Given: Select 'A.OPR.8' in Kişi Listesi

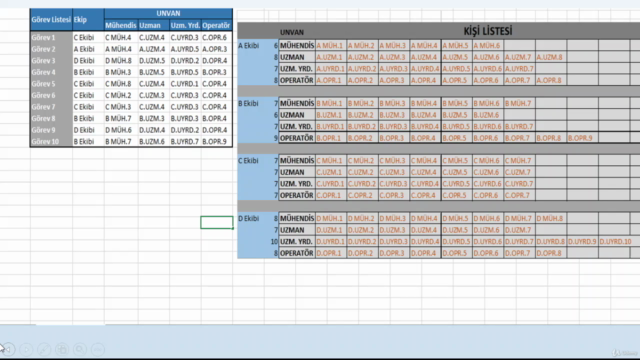Looking at the screenshot, I should pos(551,80).
